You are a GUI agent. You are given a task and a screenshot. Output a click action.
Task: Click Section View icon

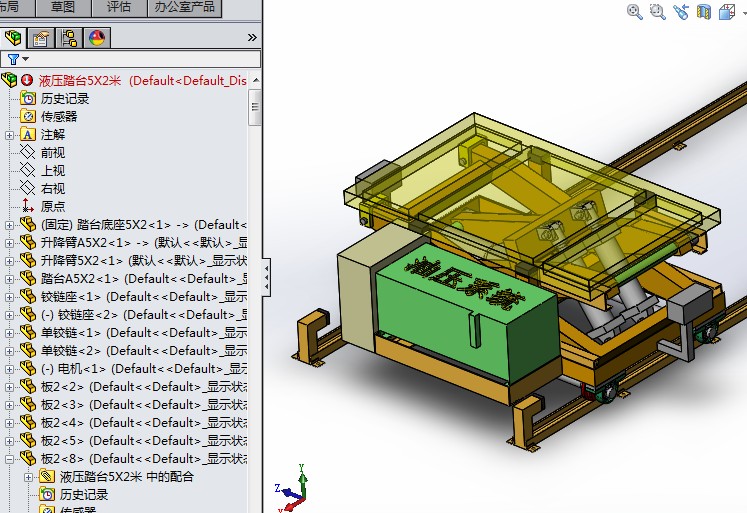click(x=704, y=11)
